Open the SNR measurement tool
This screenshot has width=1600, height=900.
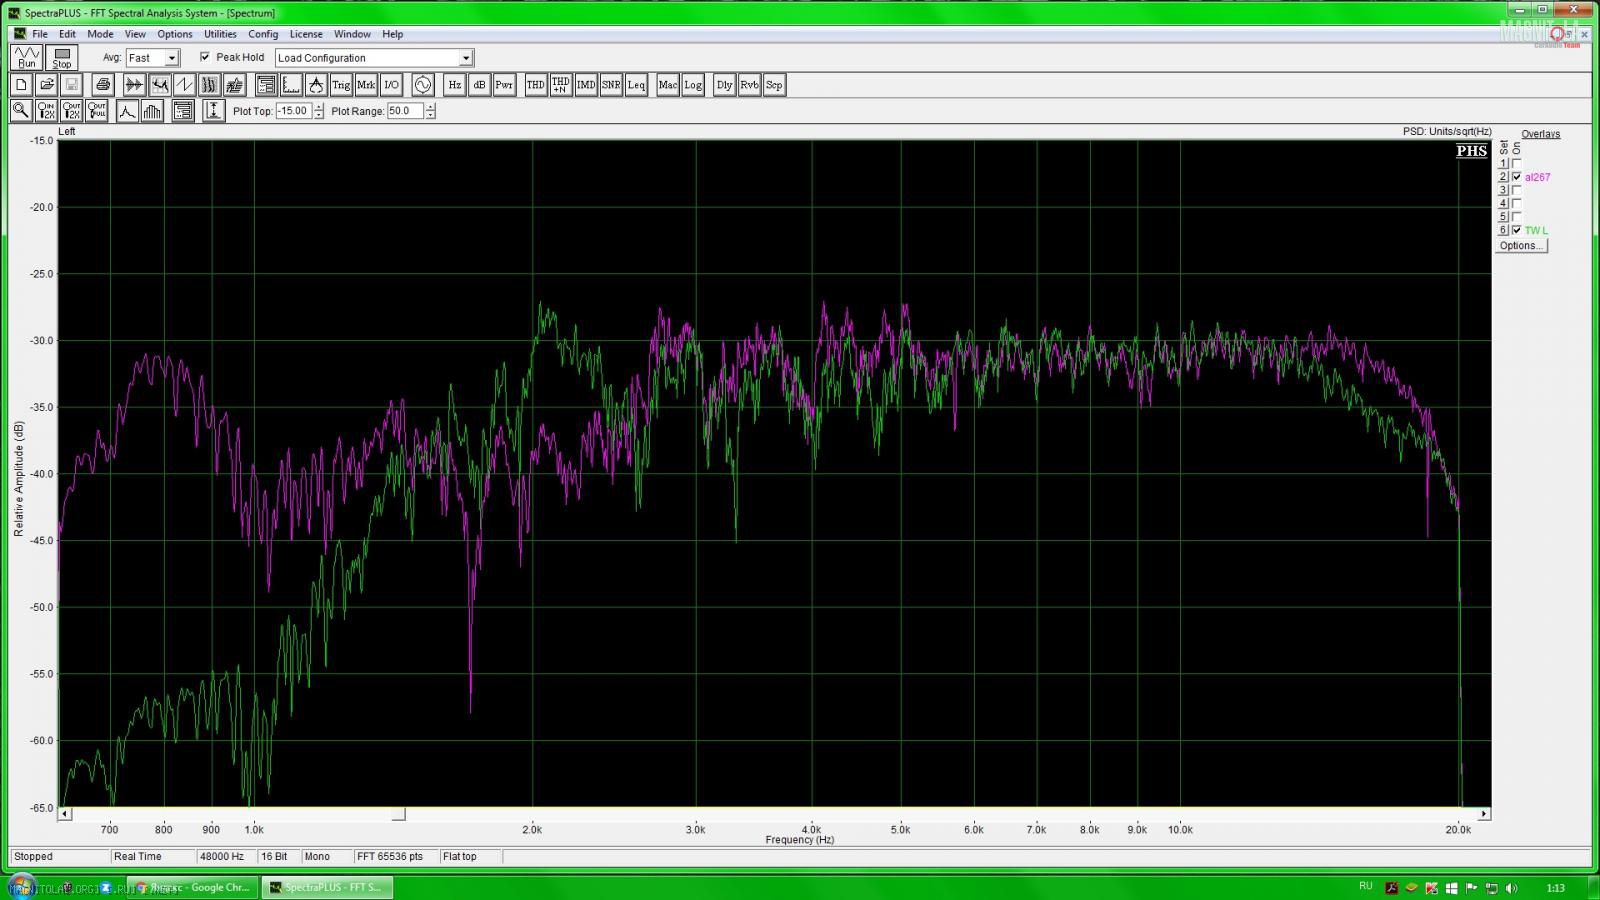611,85
